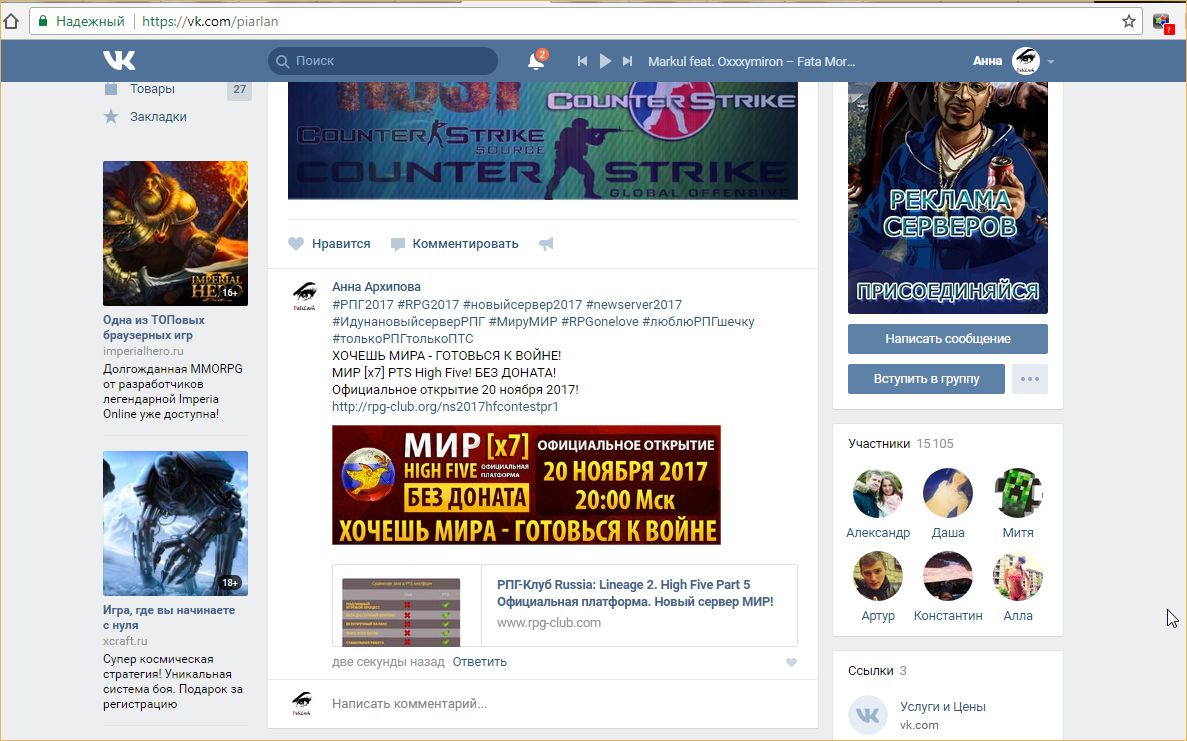The image size is (1187, 741).
Task: Click the avatar next to the comment input
Action: (x=302, y=704)
